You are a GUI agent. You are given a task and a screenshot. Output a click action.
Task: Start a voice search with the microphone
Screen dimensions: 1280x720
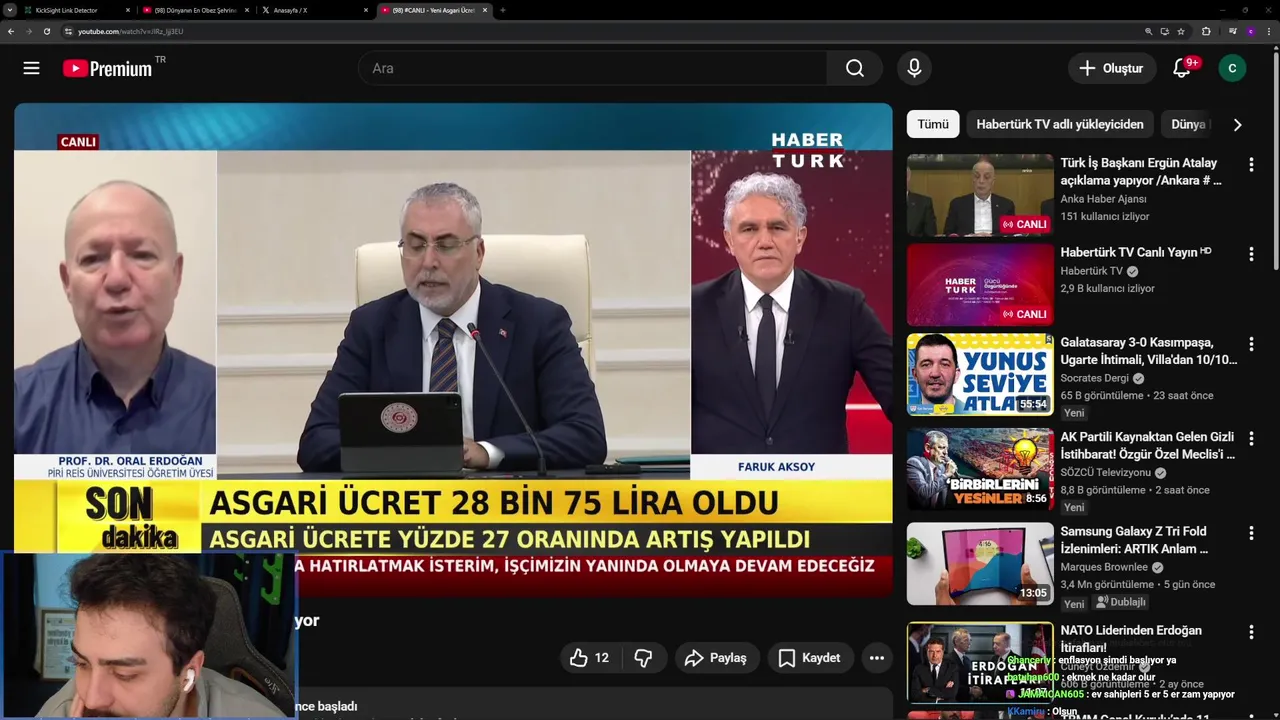(913, 68)
